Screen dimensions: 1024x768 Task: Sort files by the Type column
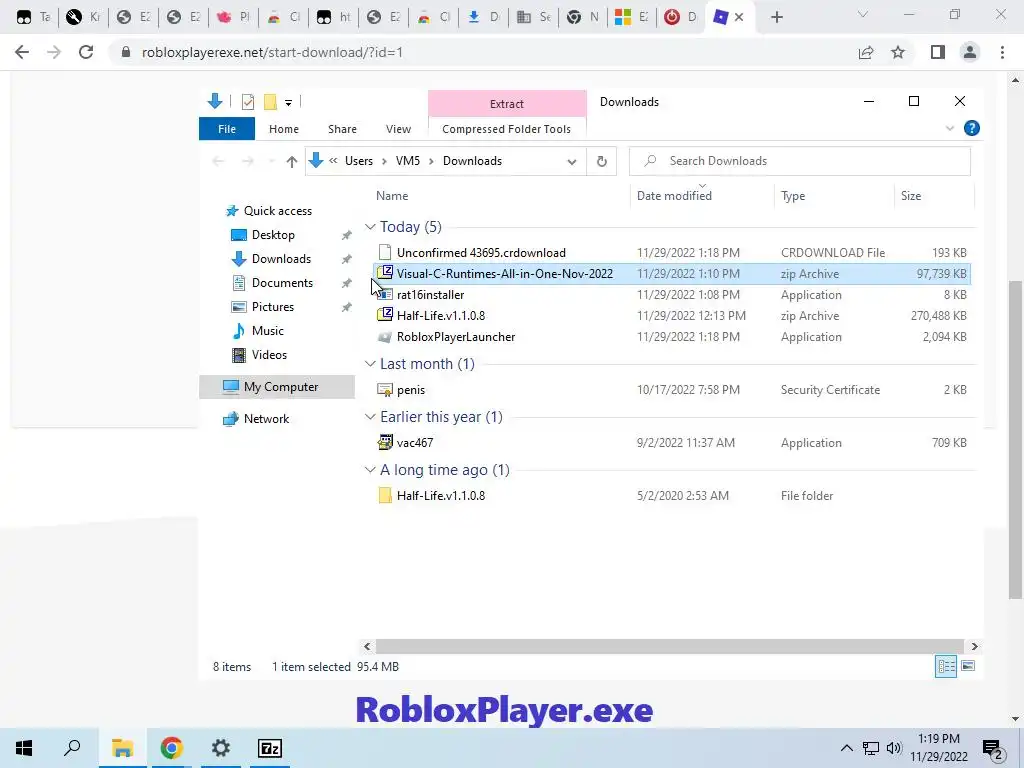coord(793,196)
